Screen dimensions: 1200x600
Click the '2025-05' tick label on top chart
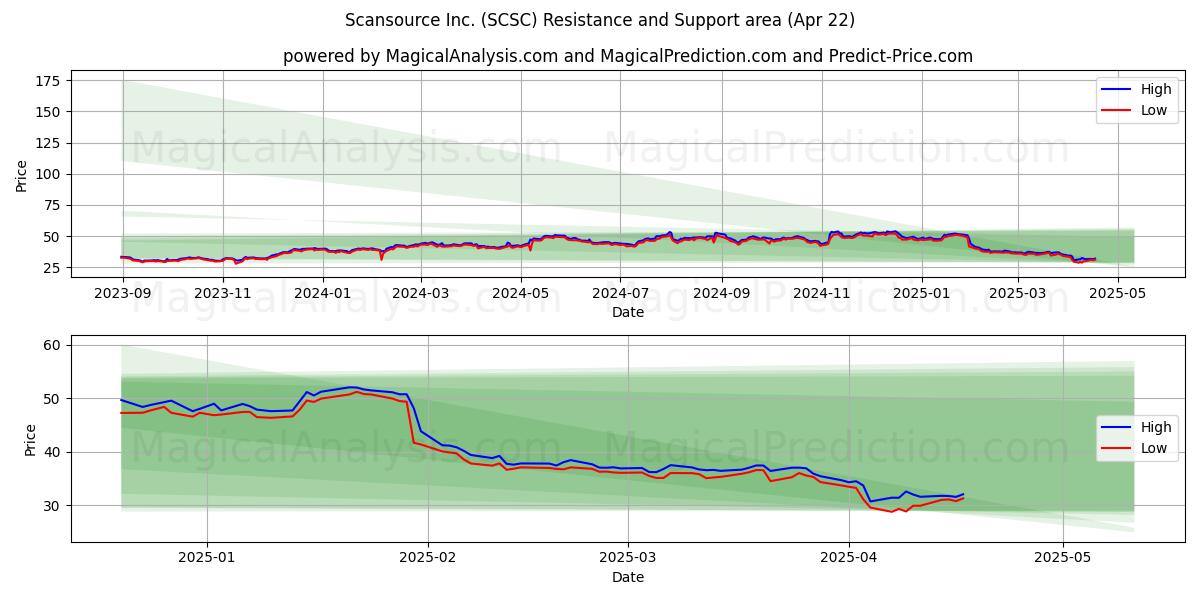click(1119, 295)
